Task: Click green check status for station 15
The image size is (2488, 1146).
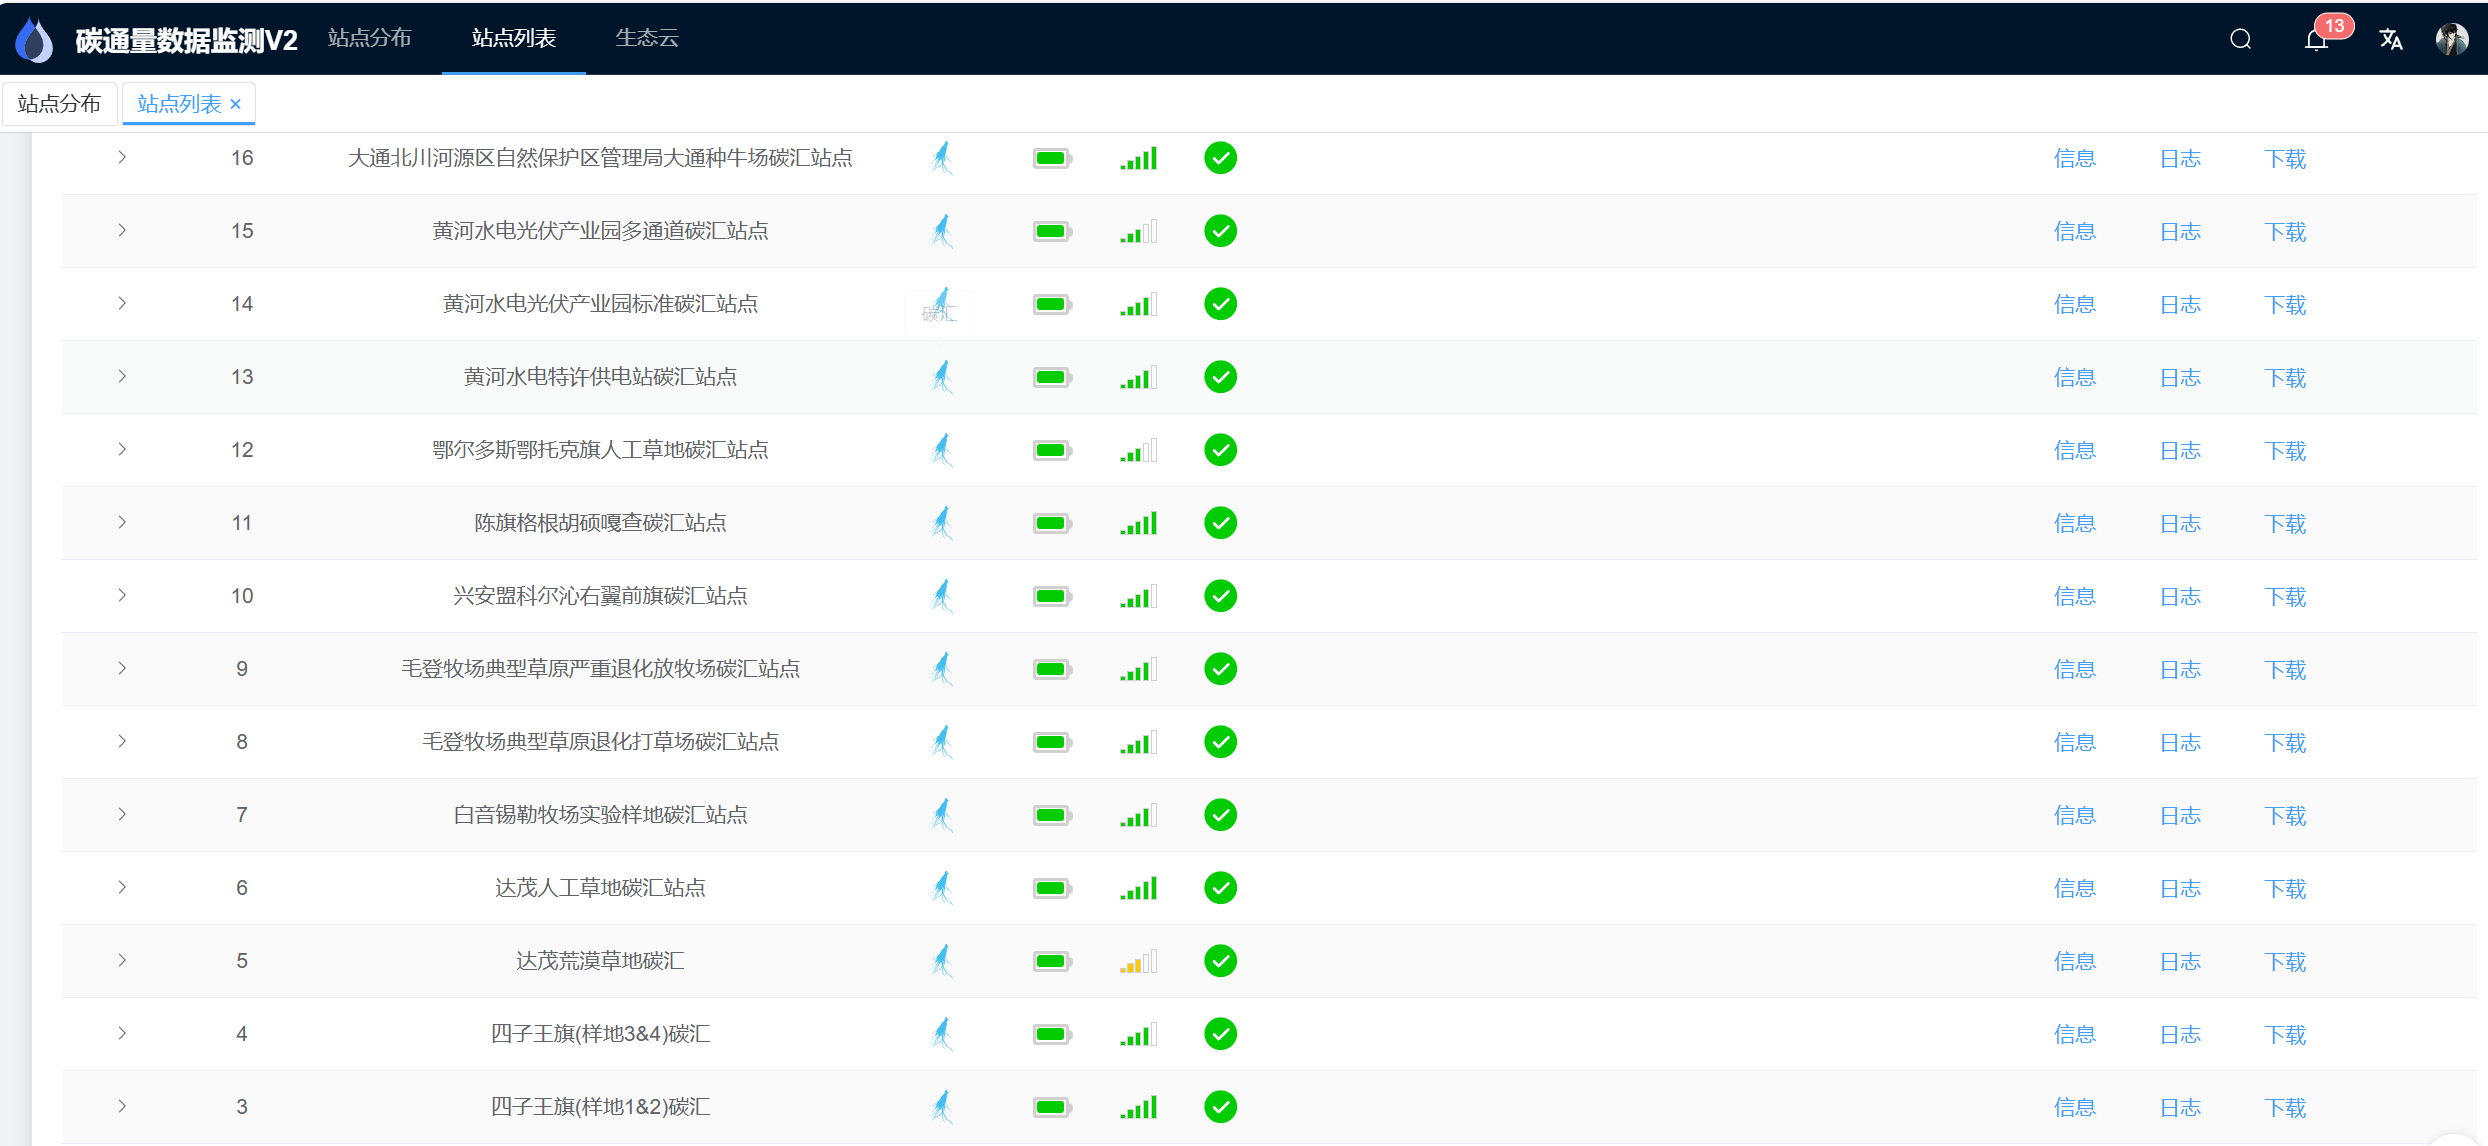Action: (x=1220, y=231)
